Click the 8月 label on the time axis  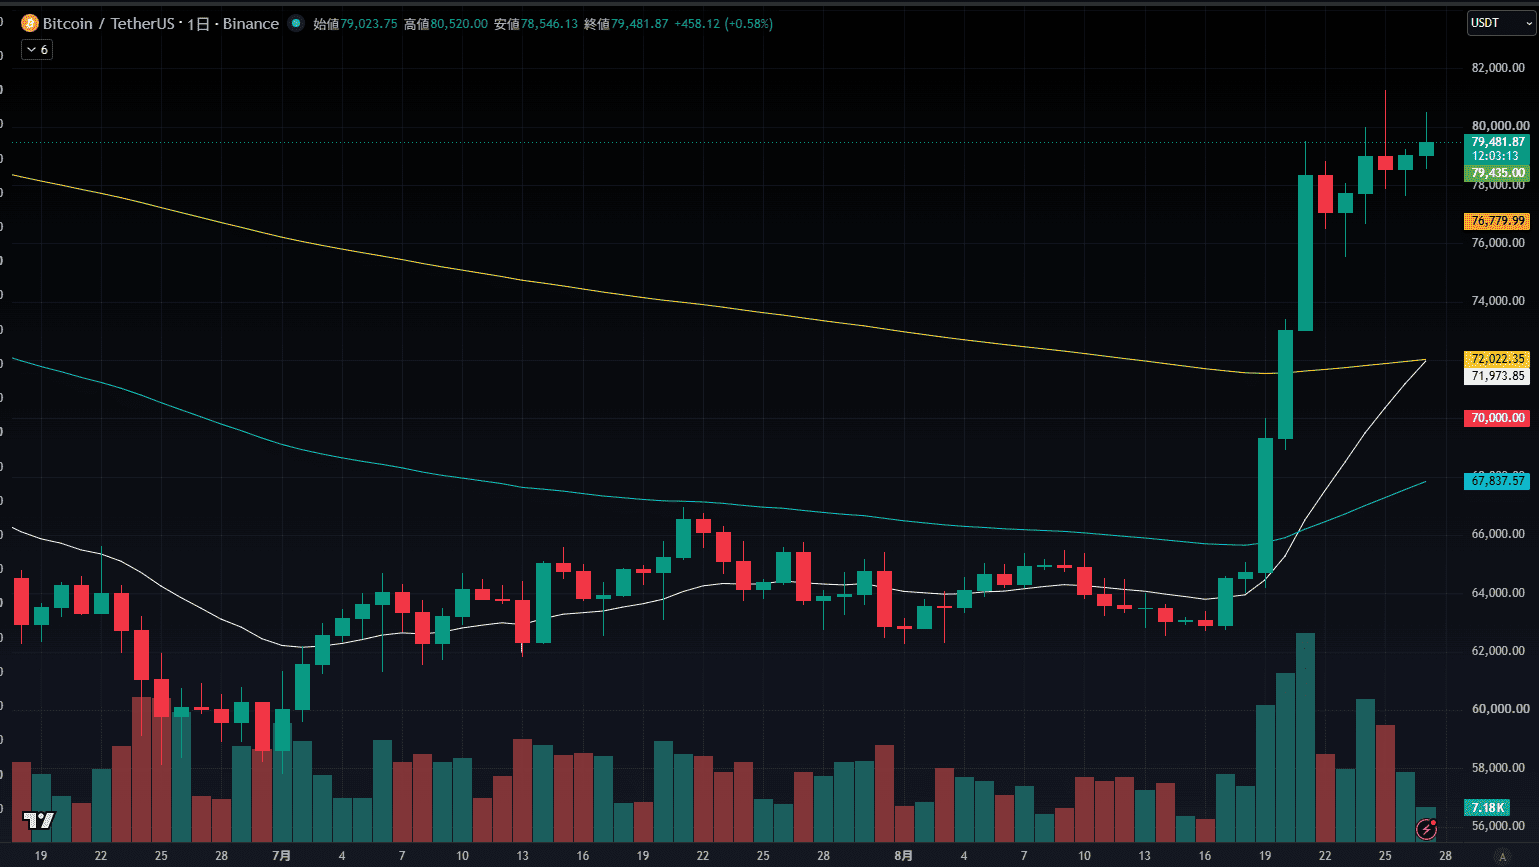click(x=904, y=856)
